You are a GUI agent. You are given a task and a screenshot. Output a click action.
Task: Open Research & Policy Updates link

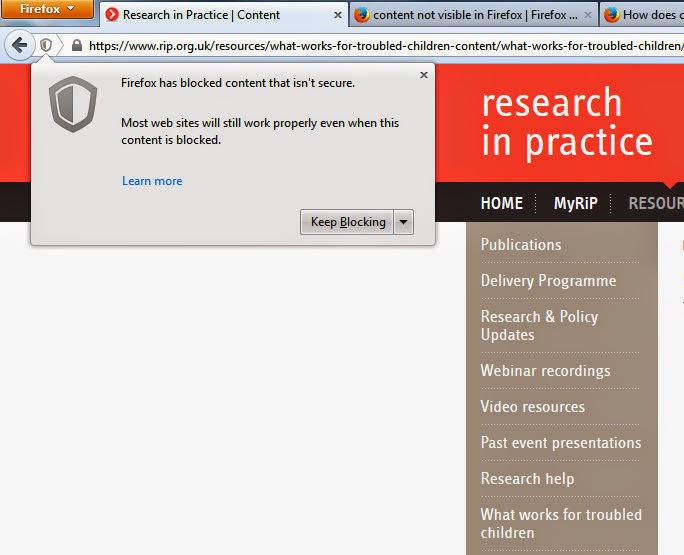pos(539,325)
